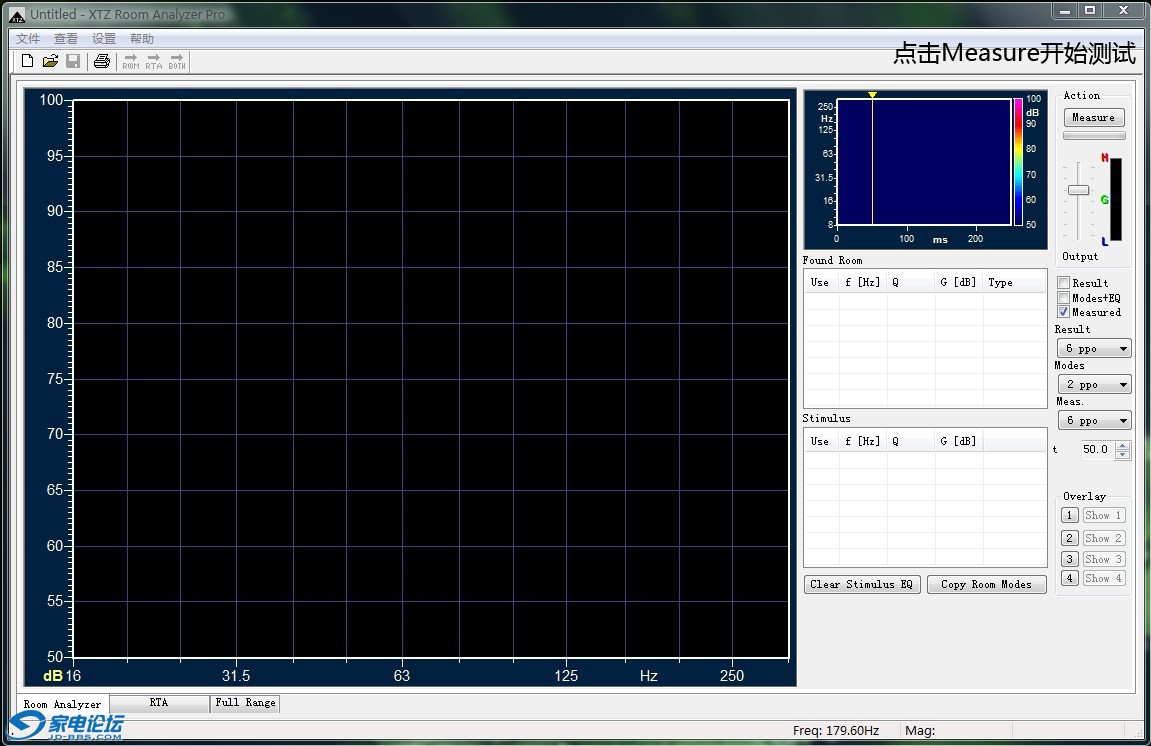Start measurement with the Measure button
The height and width of the screenshot is (746, 1151).
[1094, 117]
